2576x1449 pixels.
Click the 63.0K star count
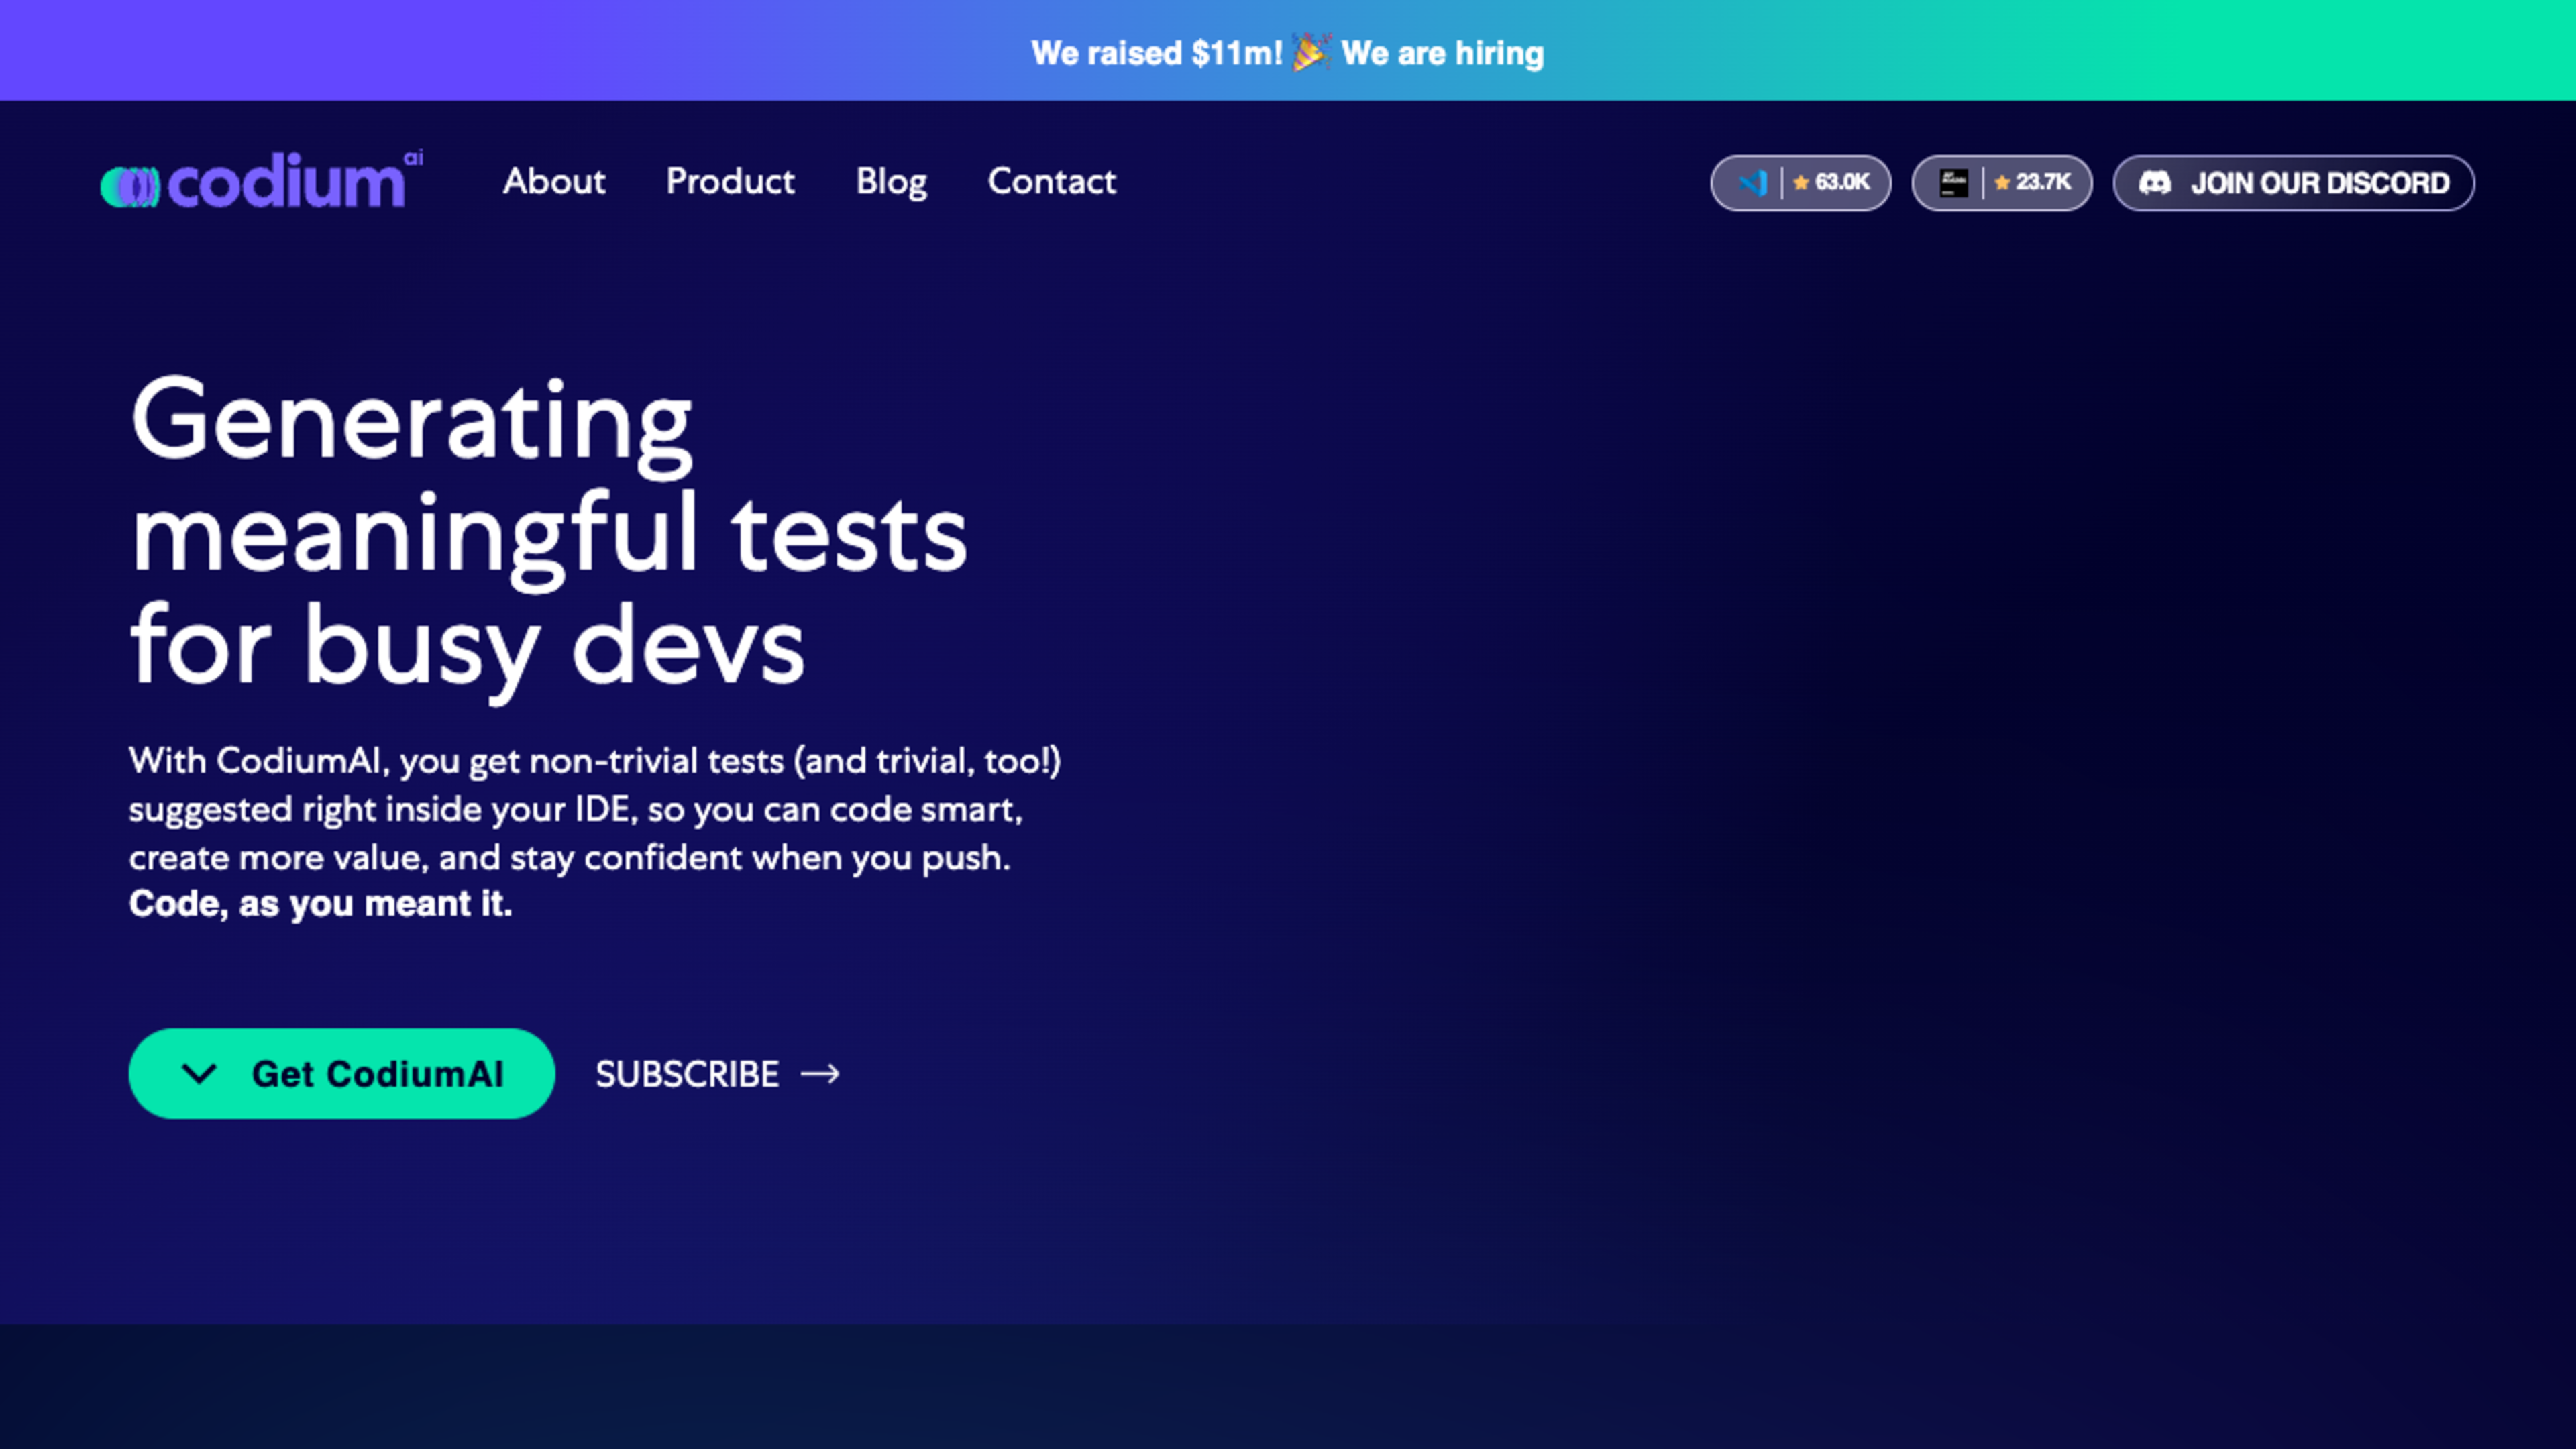pos(1841,182)
